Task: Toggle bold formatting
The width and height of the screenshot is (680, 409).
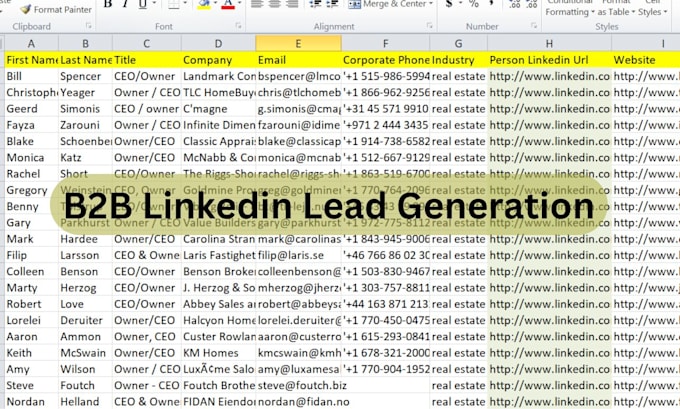Action: click(108, 4)
